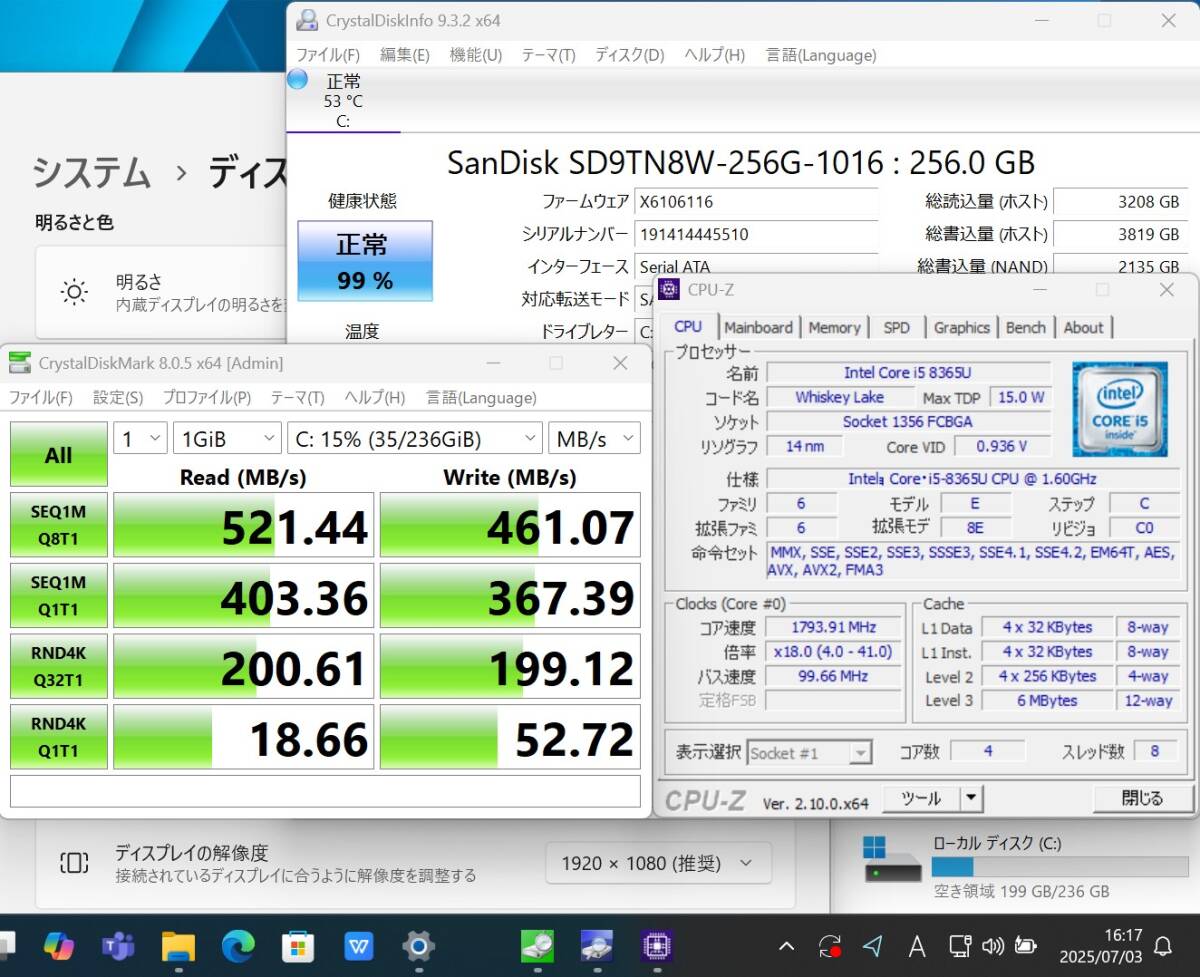Expand drive dropdown C: 15% (35/236GiB)
Image resolution: width=1200 pixels, height=977 pixels.
pos(415,438)
